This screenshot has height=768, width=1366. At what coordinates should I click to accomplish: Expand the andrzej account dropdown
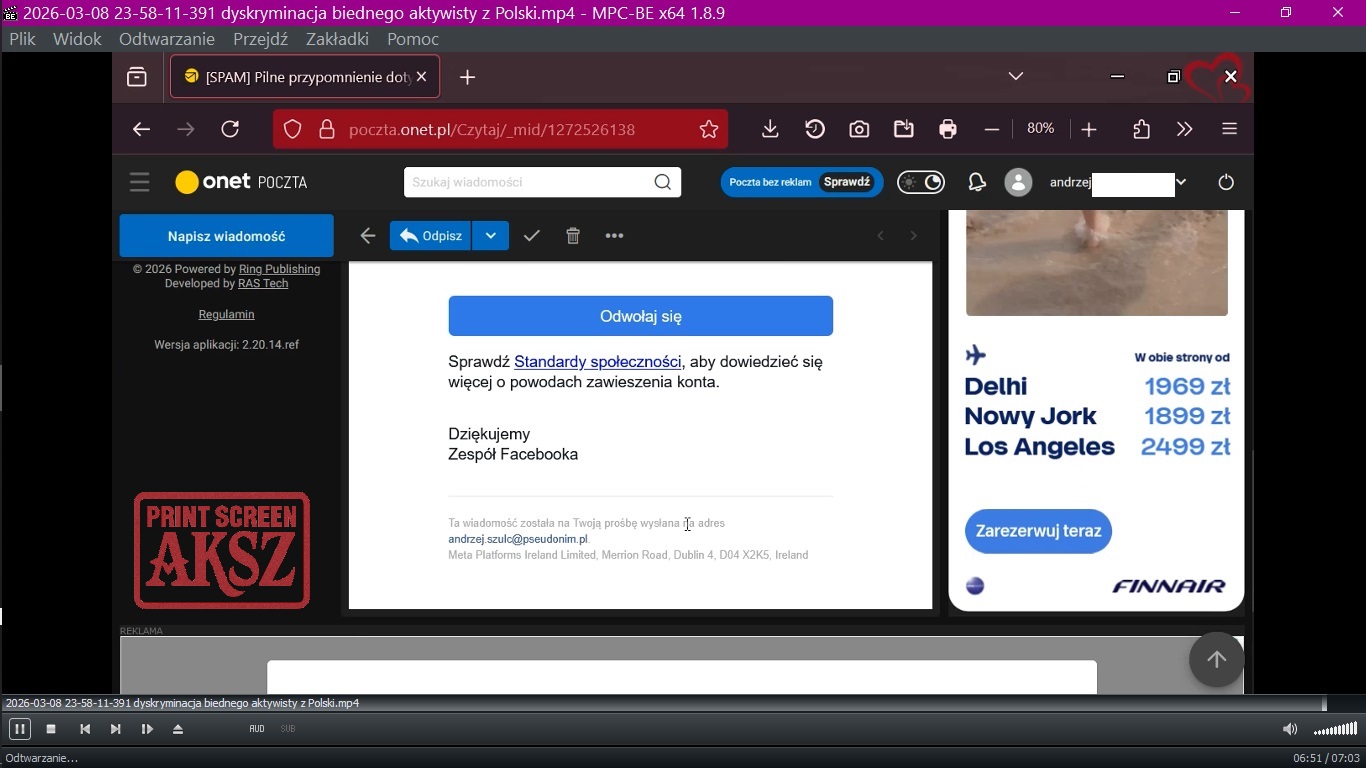pyautogui.click(x=1181, y=182)
